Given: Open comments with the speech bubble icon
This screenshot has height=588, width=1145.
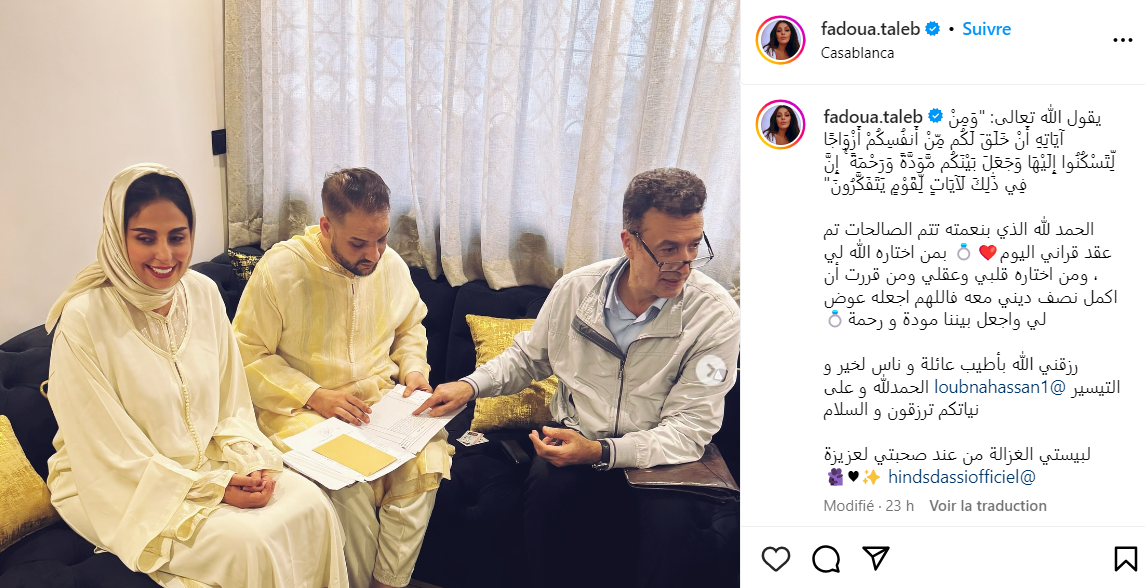Looking at the screenshot, I should tap(826, 560).
